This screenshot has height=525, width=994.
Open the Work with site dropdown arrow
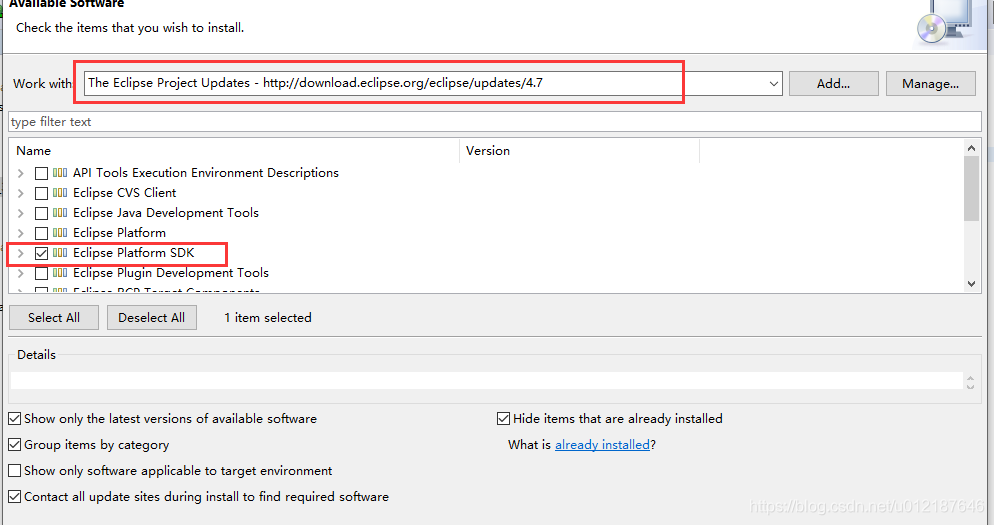point(773,84)
